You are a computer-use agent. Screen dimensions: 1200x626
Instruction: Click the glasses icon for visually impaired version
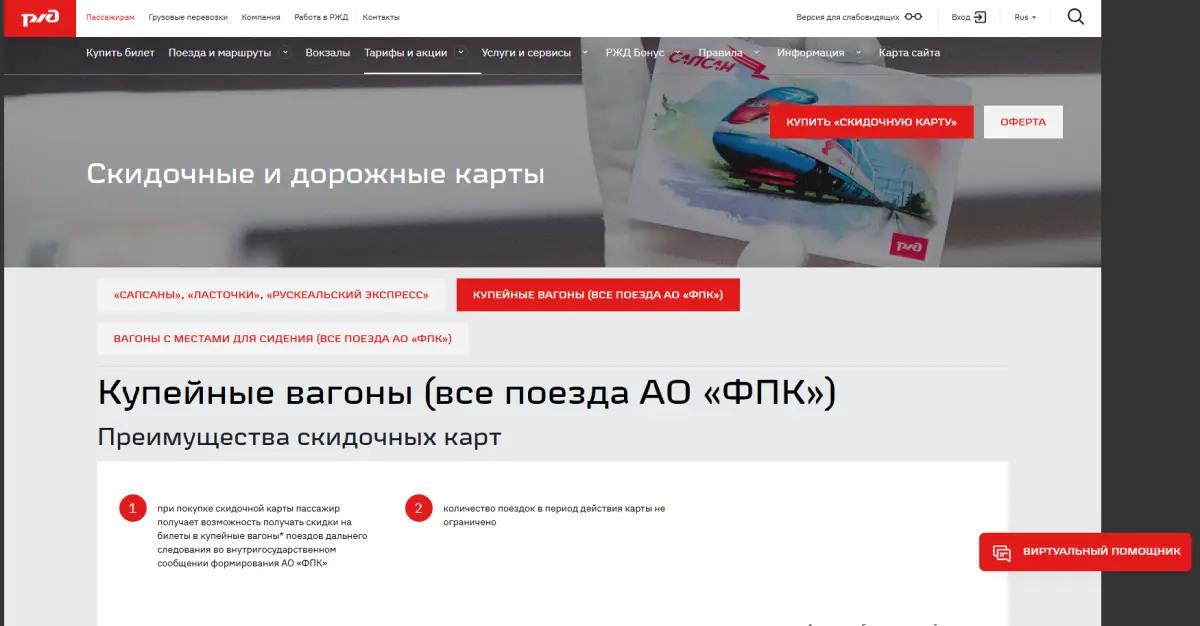[x=913, y=17]
